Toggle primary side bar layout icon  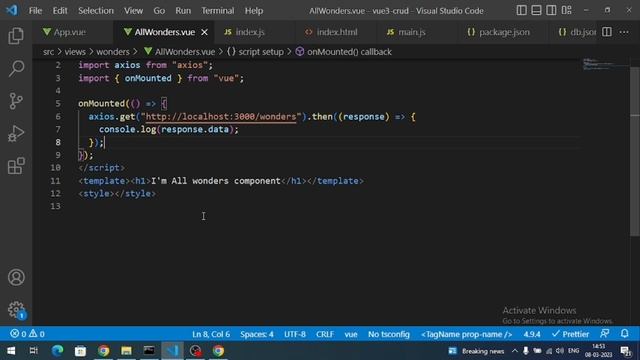click(x=521, y=10)
